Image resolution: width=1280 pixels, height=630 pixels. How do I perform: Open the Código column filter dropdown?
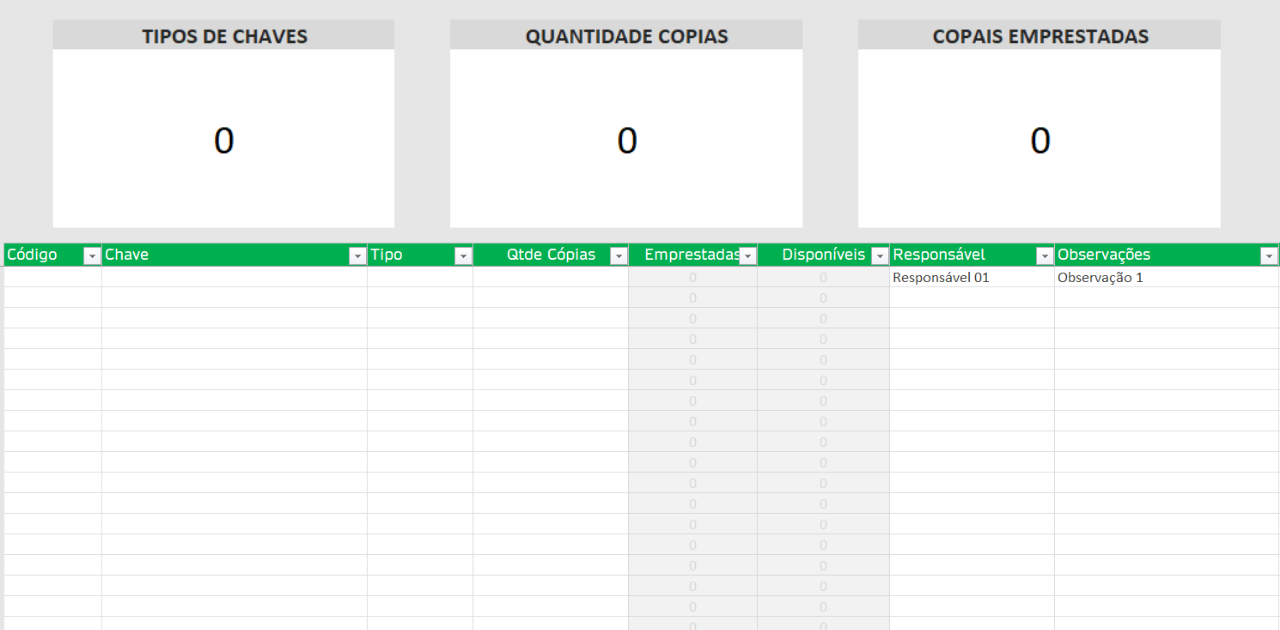pyautogui.click(x=92, y=256)
